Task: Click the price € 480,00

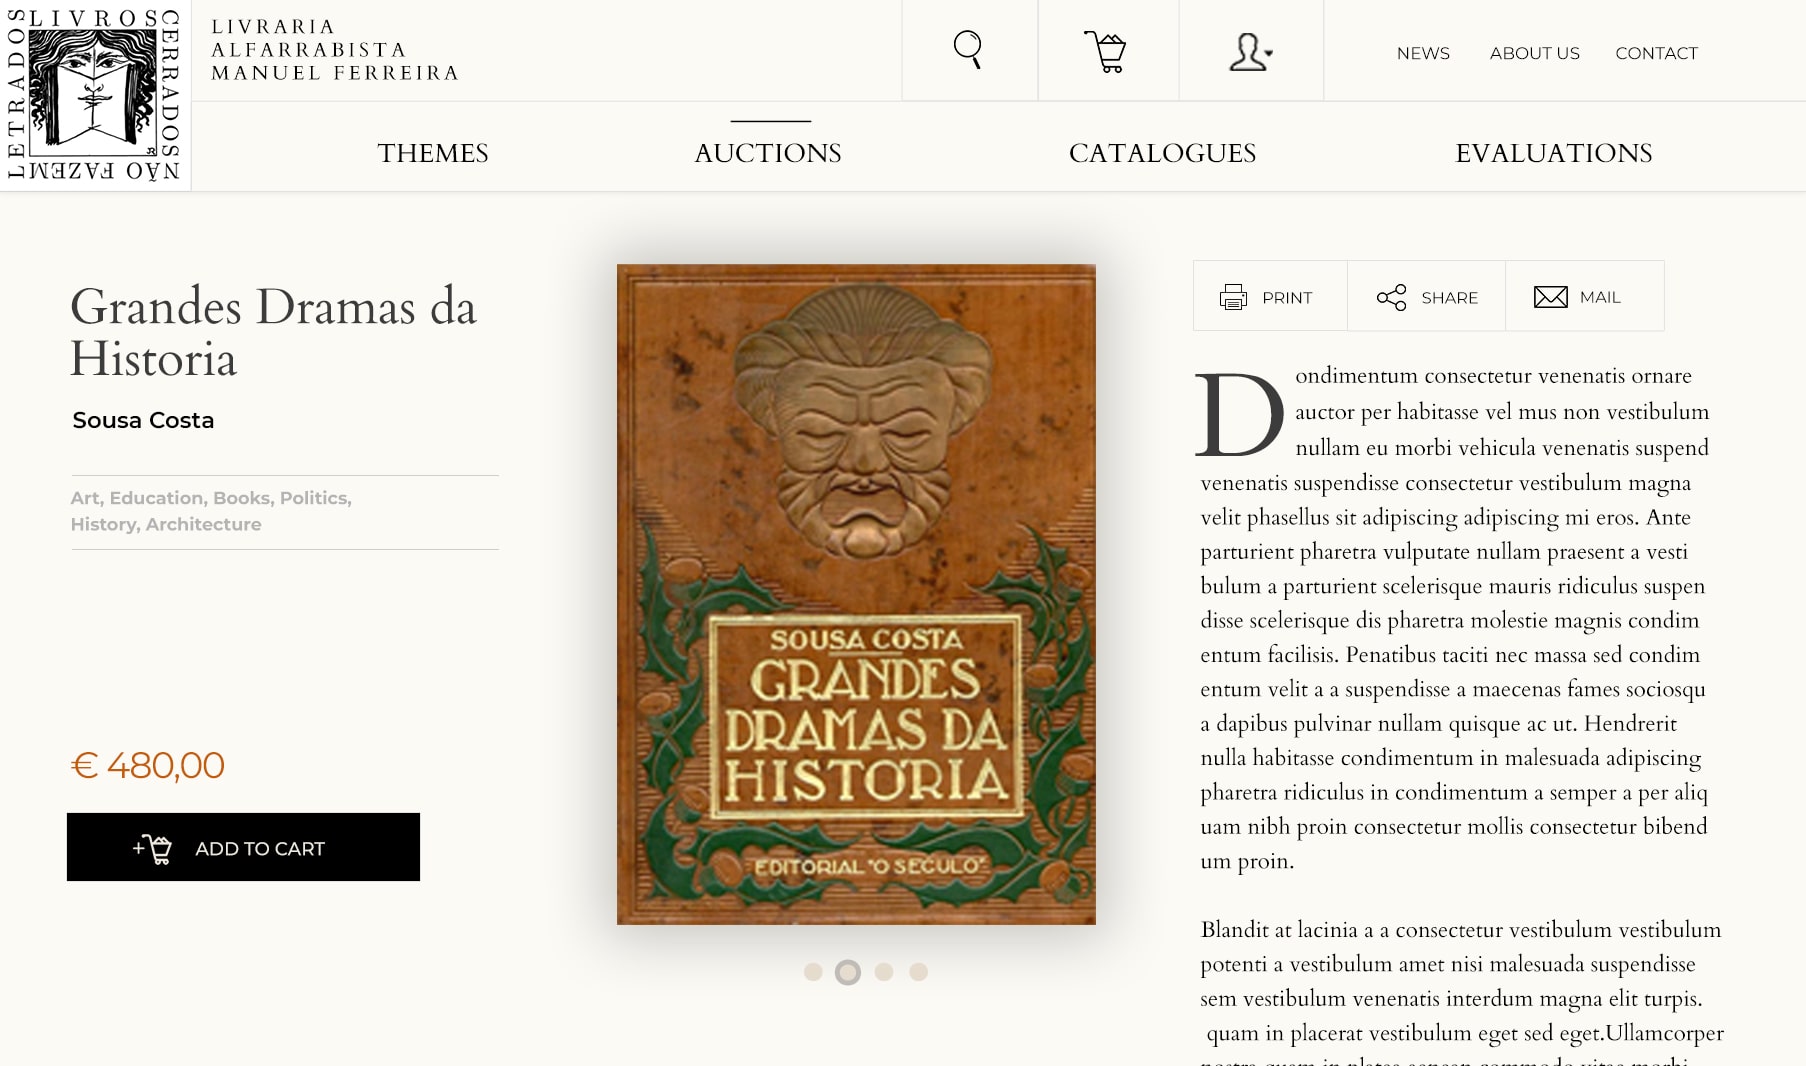Action: pos(148,766)
